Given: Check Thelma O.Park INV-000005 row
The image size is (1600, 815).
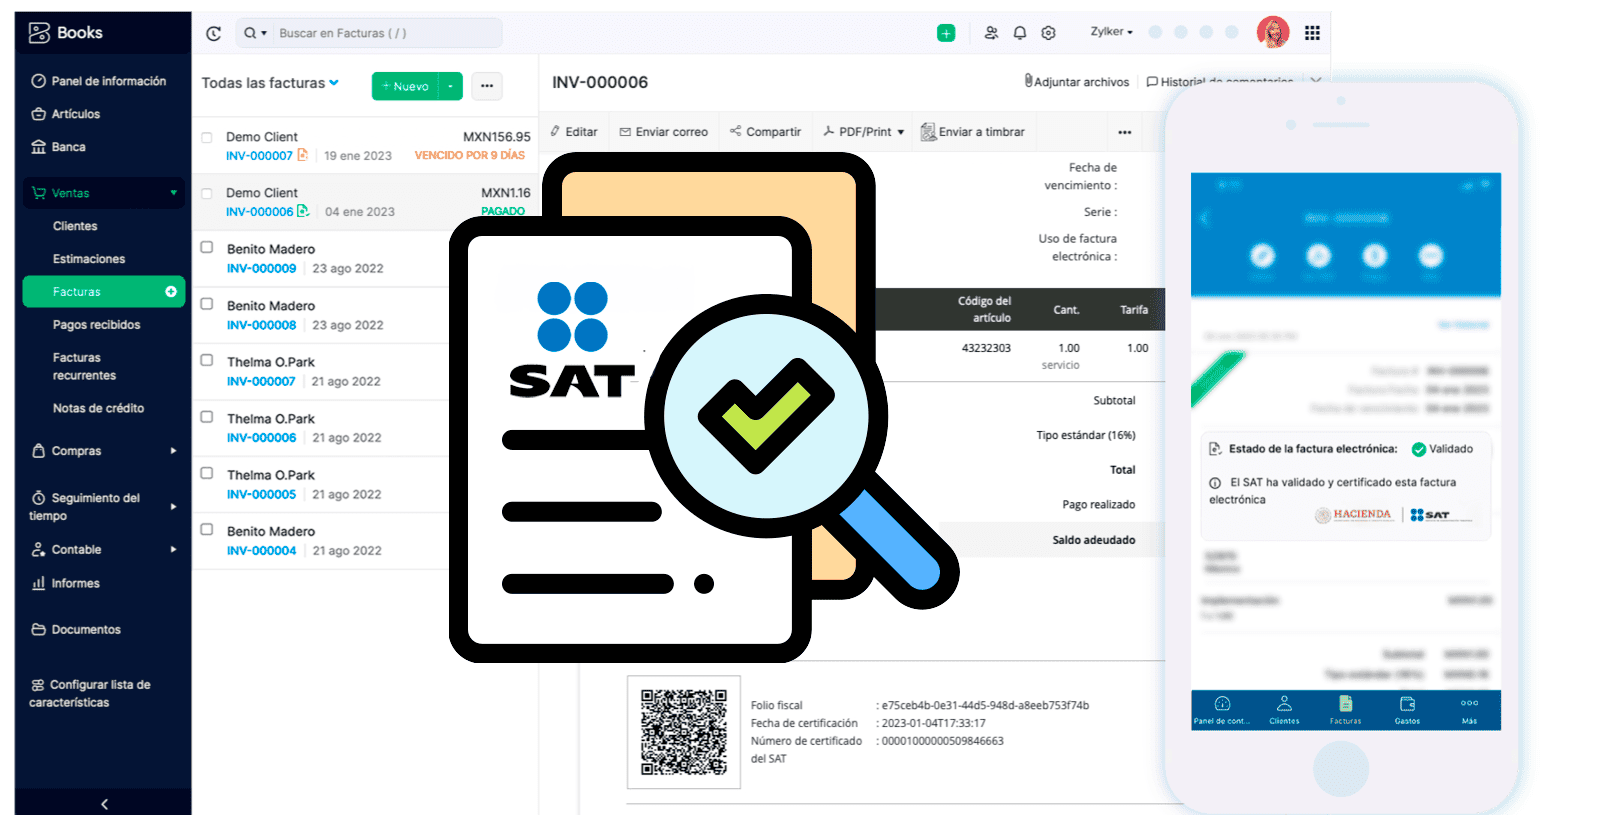Looking at the screenshot, I should [207, 473].
